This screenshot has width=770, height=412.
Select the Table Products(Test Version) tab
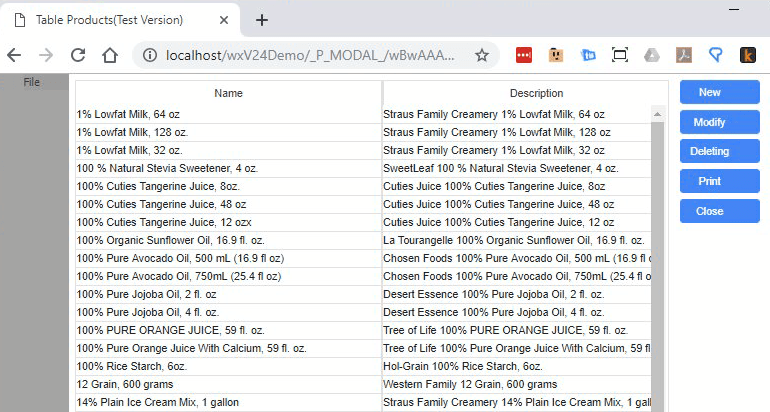108,20
